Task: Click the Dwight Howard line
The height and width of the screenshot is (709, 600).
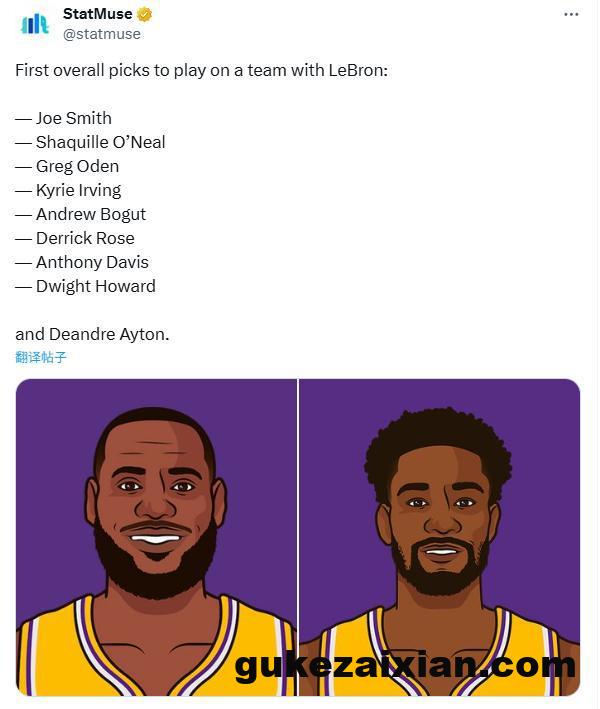Action: pos(85,286)
